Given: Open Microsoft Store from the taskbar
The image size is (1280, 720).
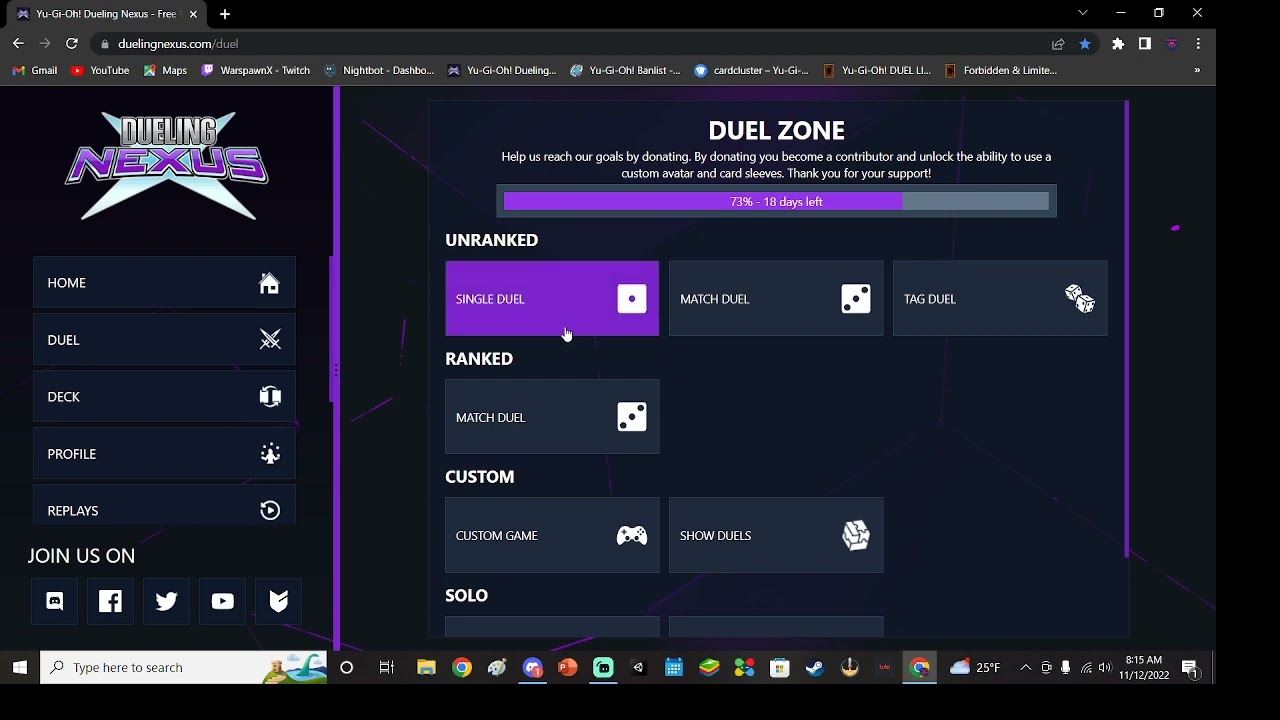Looking at the screenshot, I should point(780,668).
